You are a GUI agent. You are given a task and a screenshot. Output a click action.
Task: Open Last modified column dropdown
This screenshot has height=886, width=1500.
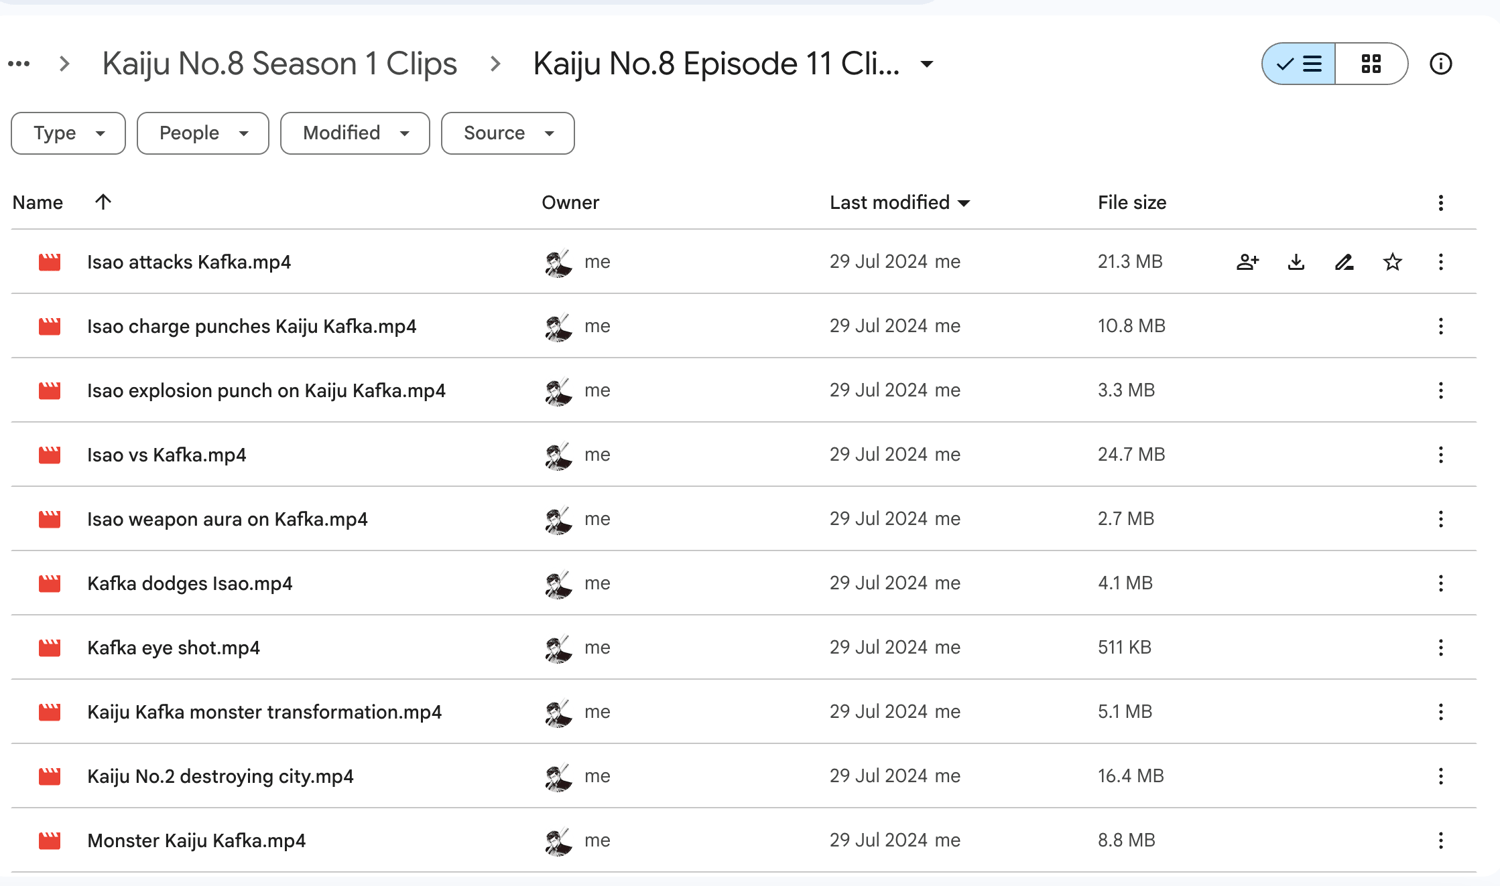(x=964, y=203)
